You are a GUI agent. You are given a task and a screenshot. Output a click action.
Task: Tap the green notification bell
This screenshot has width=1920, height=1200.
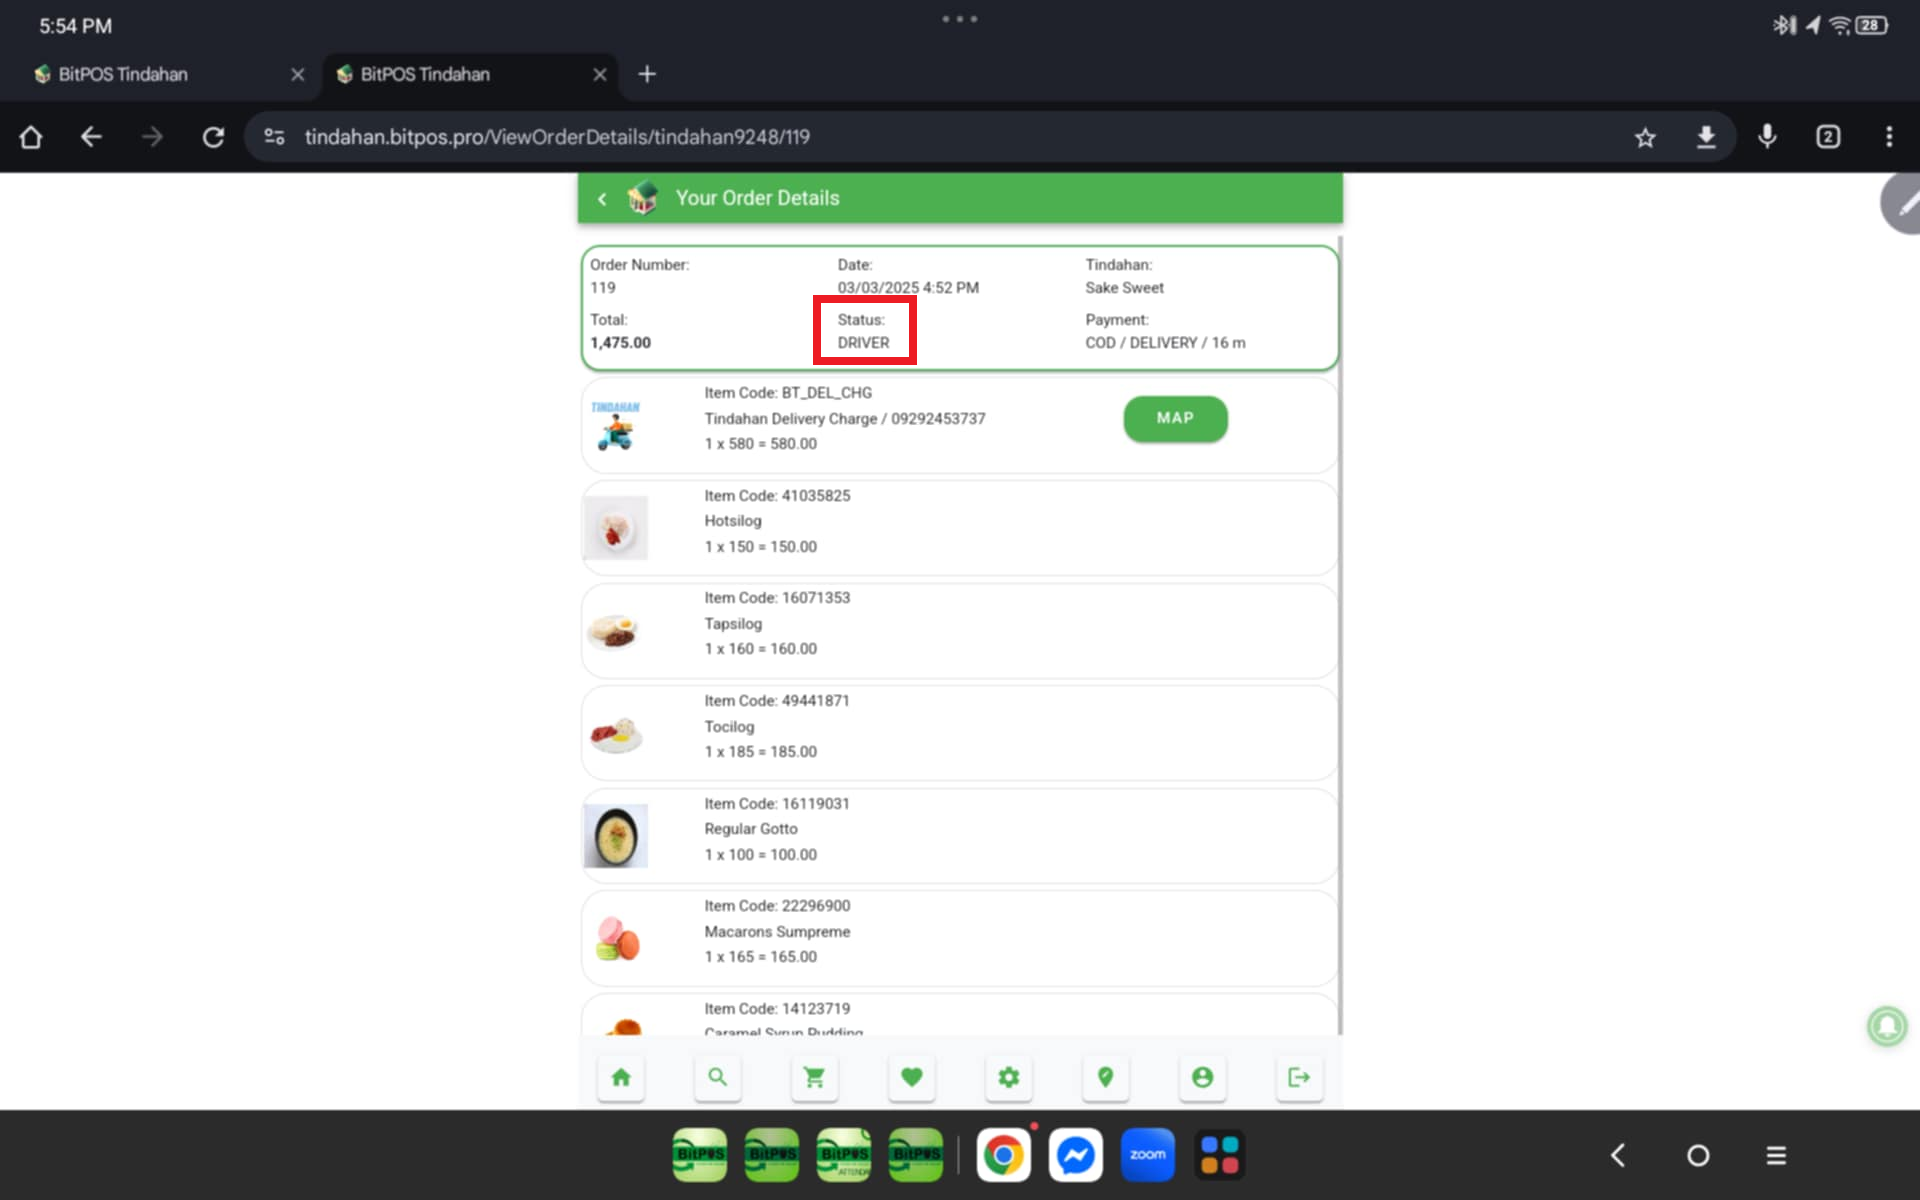(x=1886, y=1026)
